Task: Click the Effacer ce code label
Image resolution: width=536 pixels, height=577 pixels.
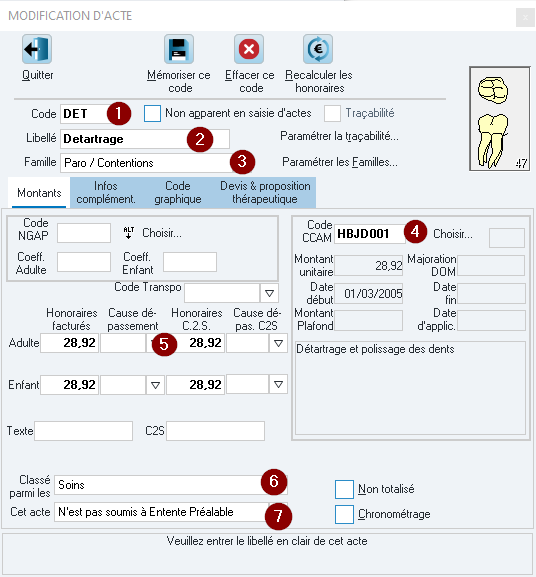Action: [x=250, y=82]
